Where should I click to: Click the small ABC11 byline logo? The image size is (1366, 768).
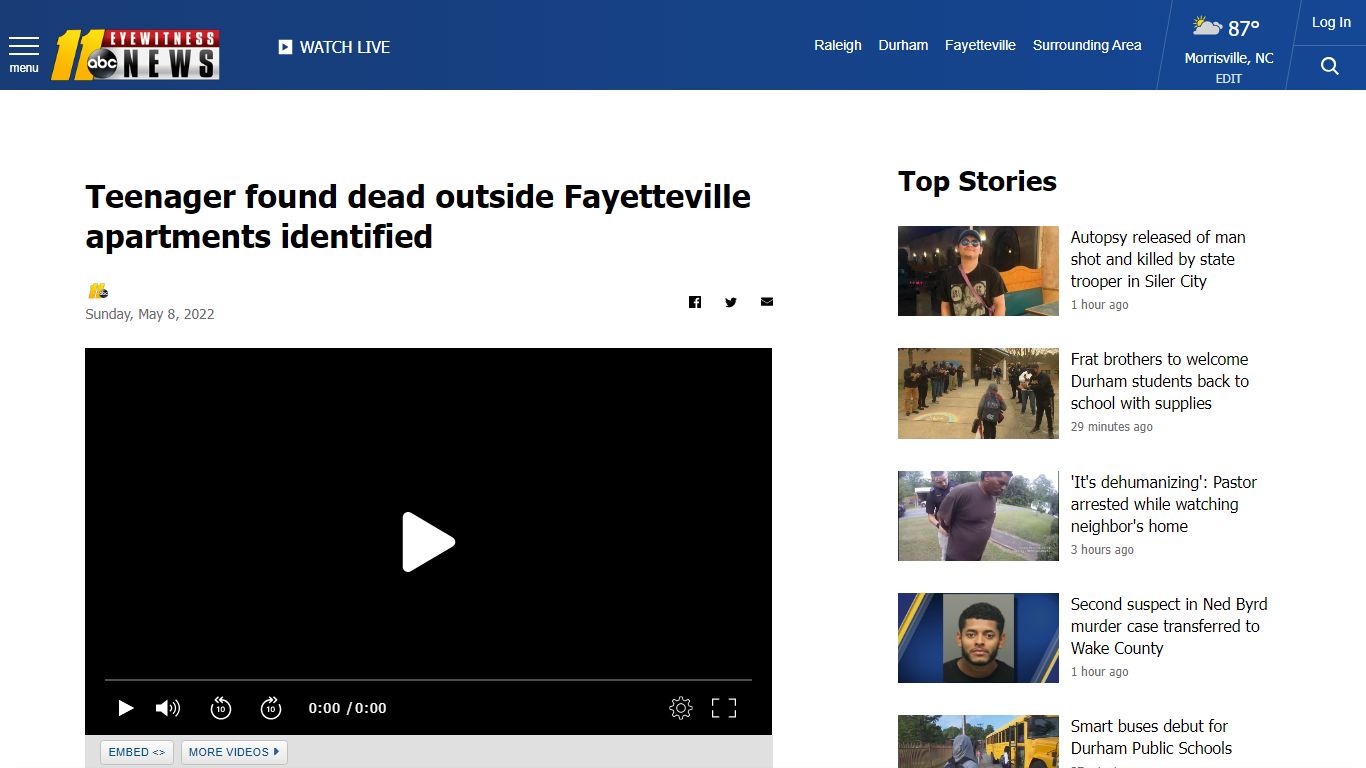(x=97, y=291)
